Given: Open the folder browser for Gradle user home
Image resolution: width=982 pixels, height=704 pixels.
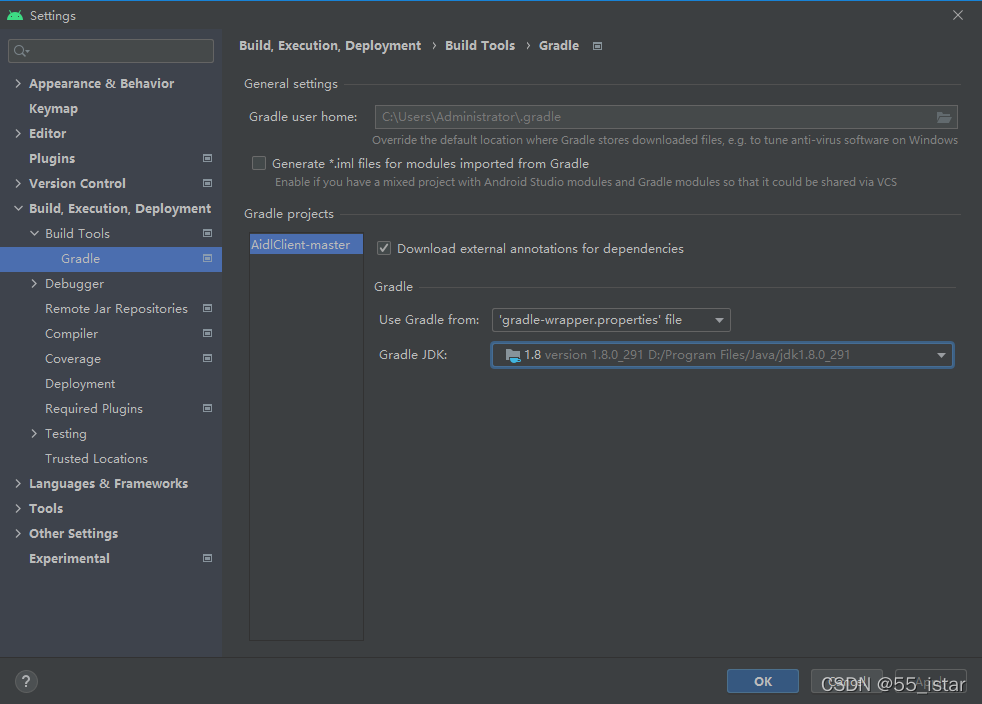Looking at the screenshot, I should tap(943, 117).
